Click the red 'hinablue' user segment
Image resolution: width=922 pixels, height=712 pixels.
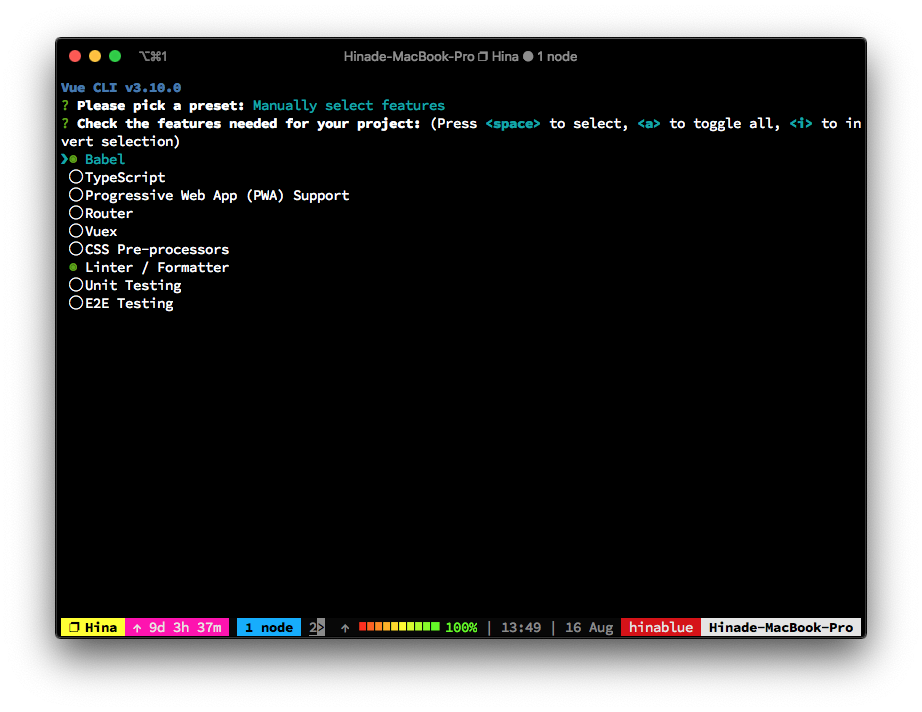[661, 627]
